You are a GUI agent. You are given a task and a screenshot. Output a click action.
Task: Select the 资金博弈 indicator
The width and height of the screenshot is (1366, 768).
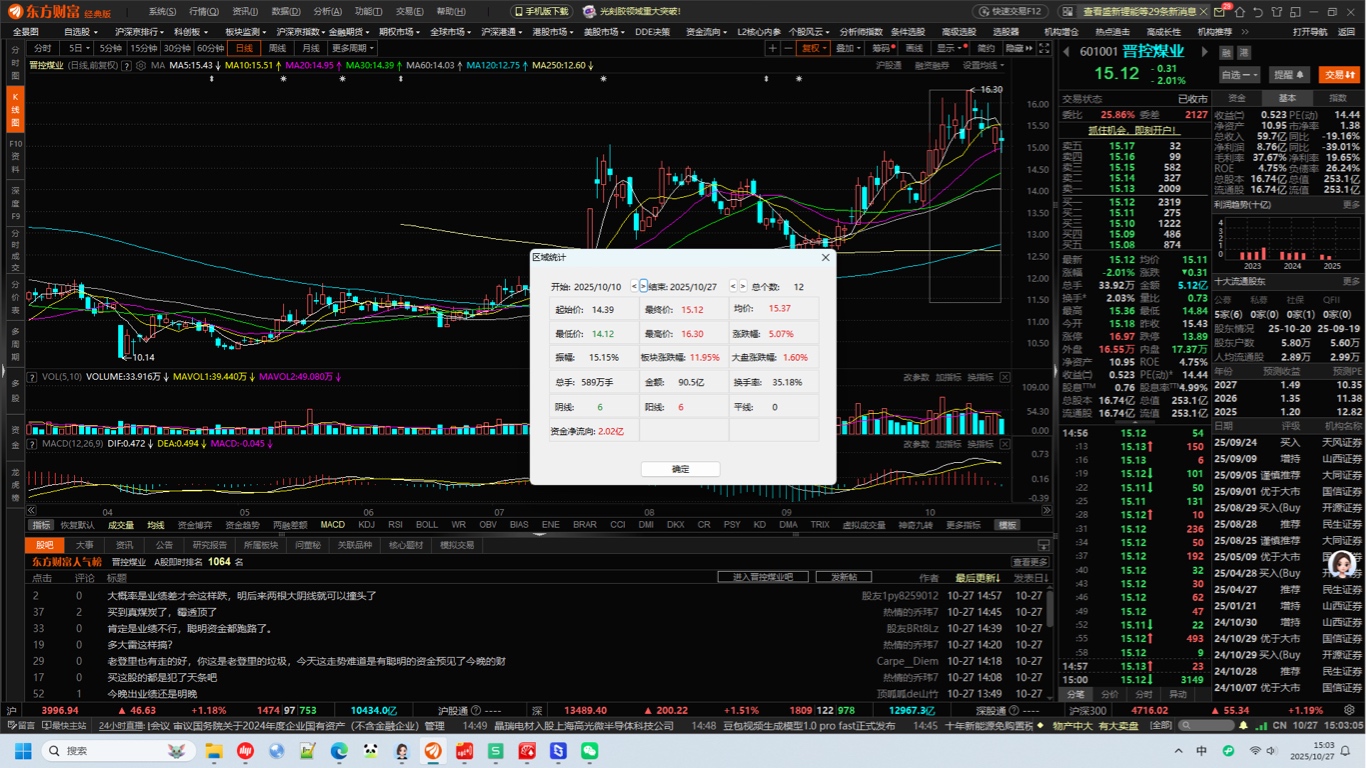pyautogui.click(x=195, y=525)
